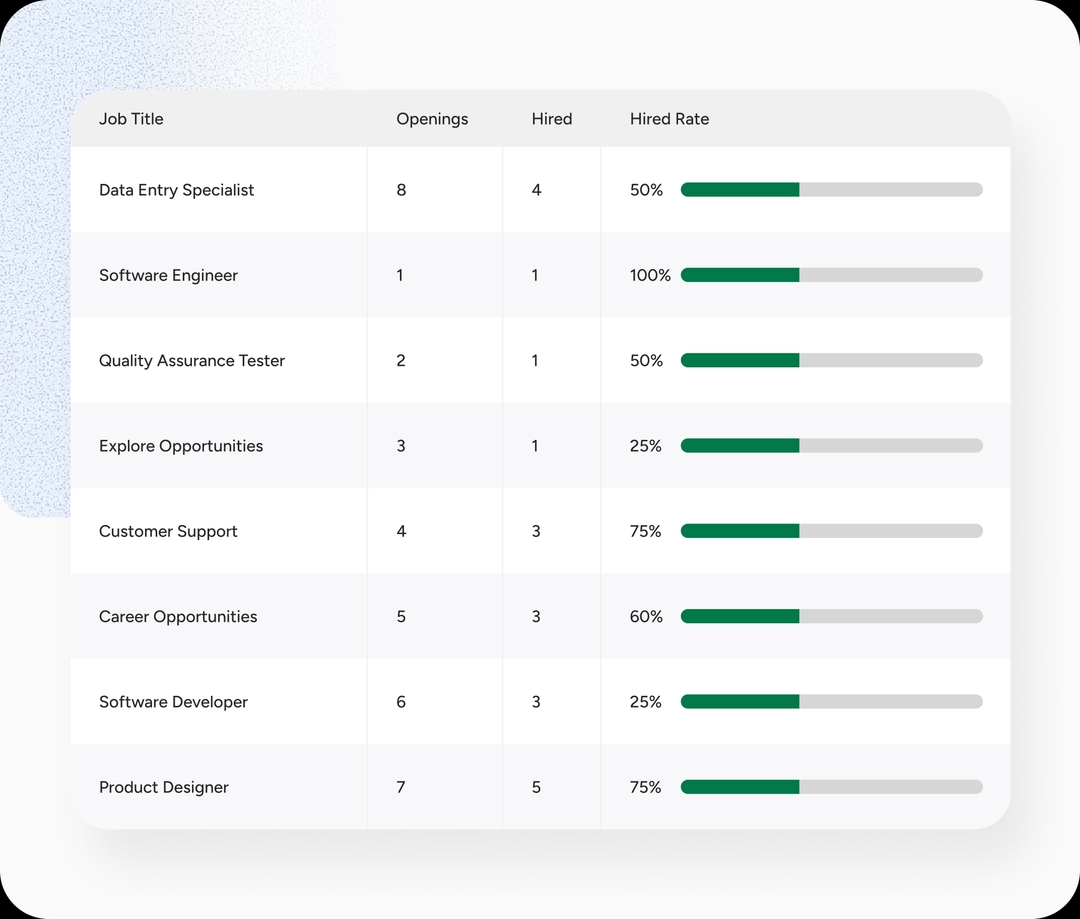Viewport: 1080px width, 919px height.
Task: Open the Career Opportunities job entry
Action: 178,617
